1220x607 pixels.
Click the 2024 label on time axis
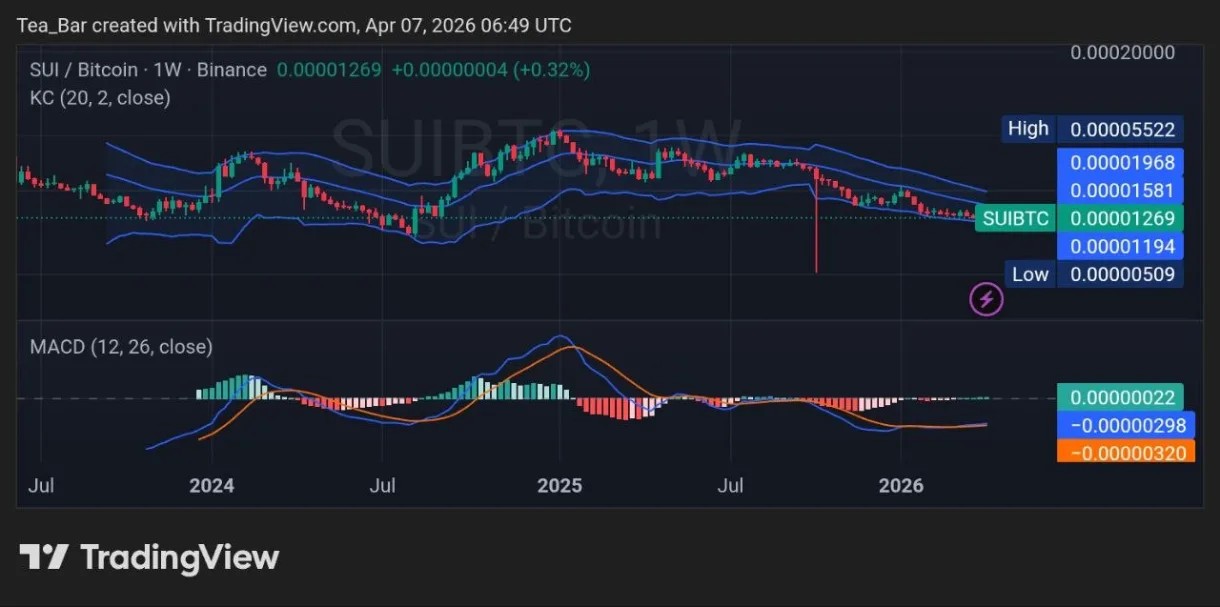(211, 486)
